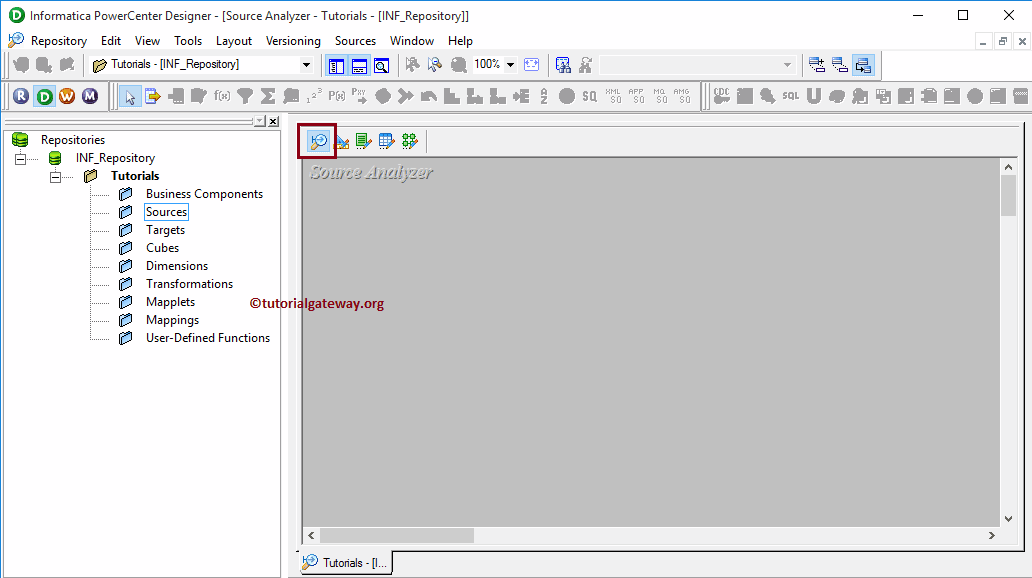Click the find-in-workspace binoculars icon
Image resolution: width=1032 pixels, height=578 pixels.
[563, 65]
